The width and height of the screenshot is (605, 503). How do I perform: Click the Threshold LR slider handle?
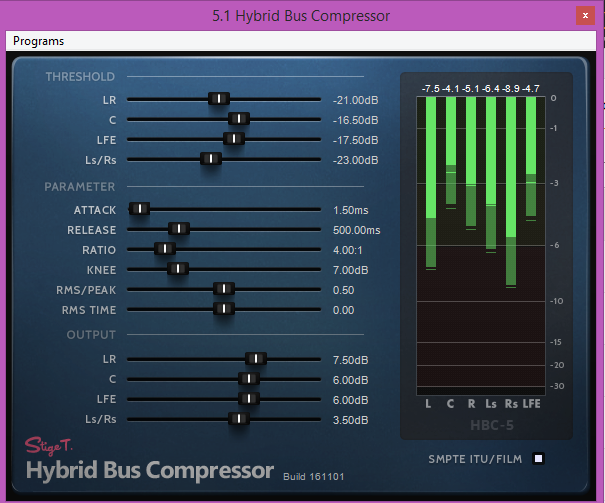click(x=219, y=99)
